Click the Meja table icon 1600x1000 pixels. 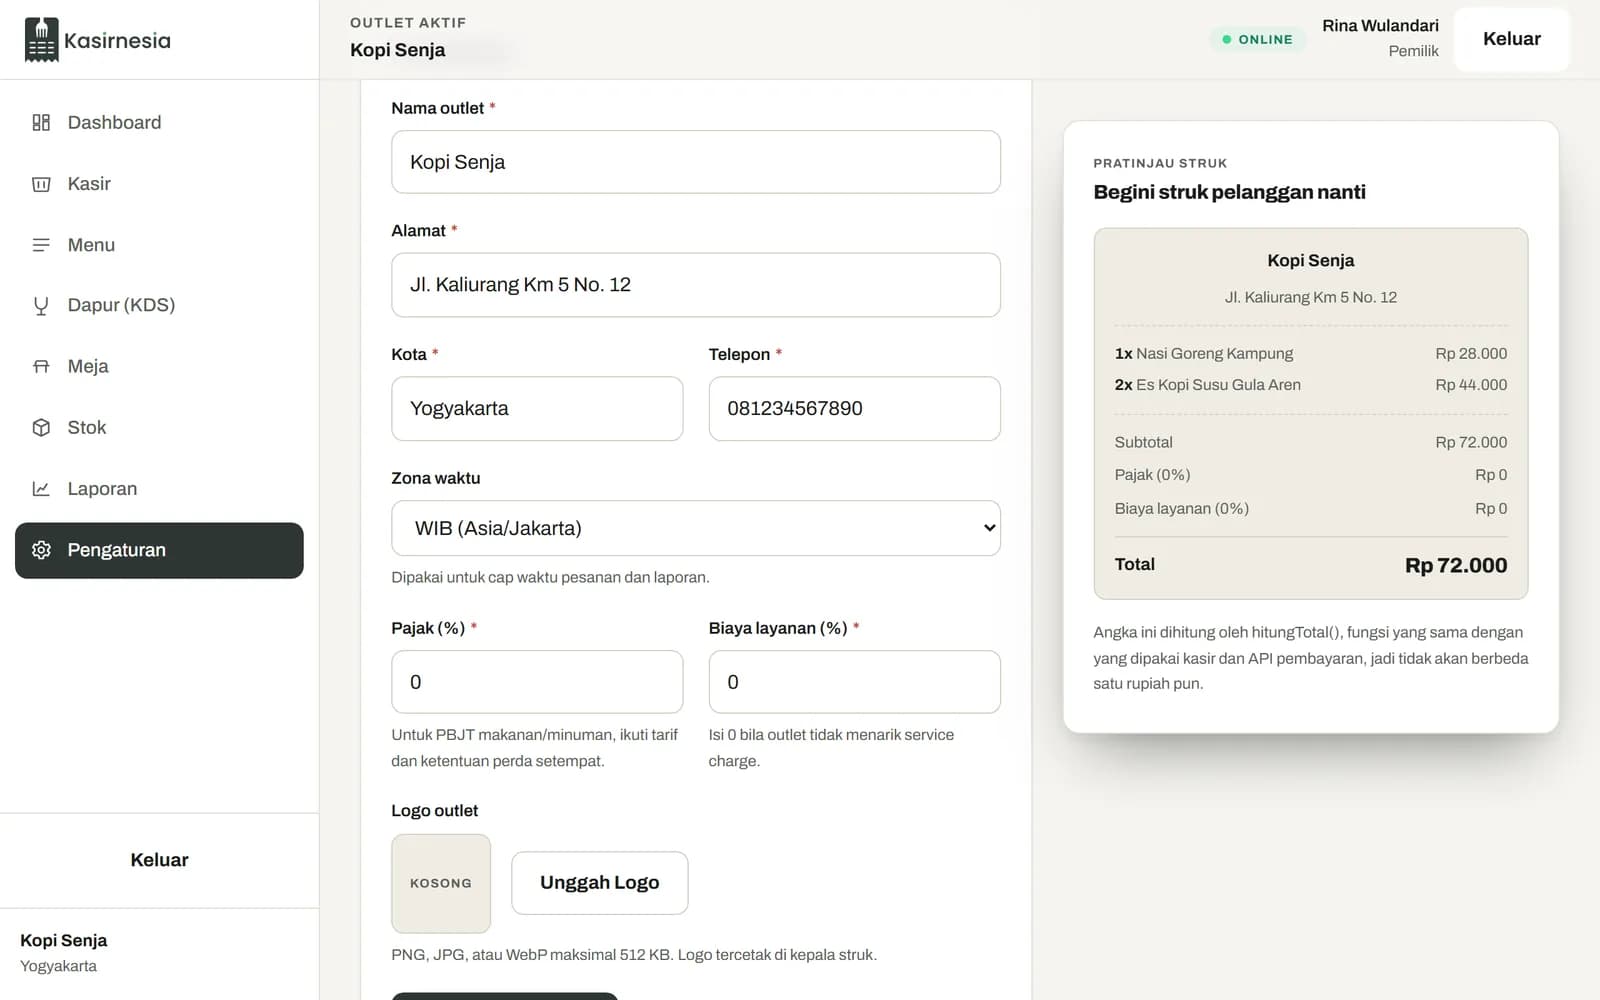(41, 367)
